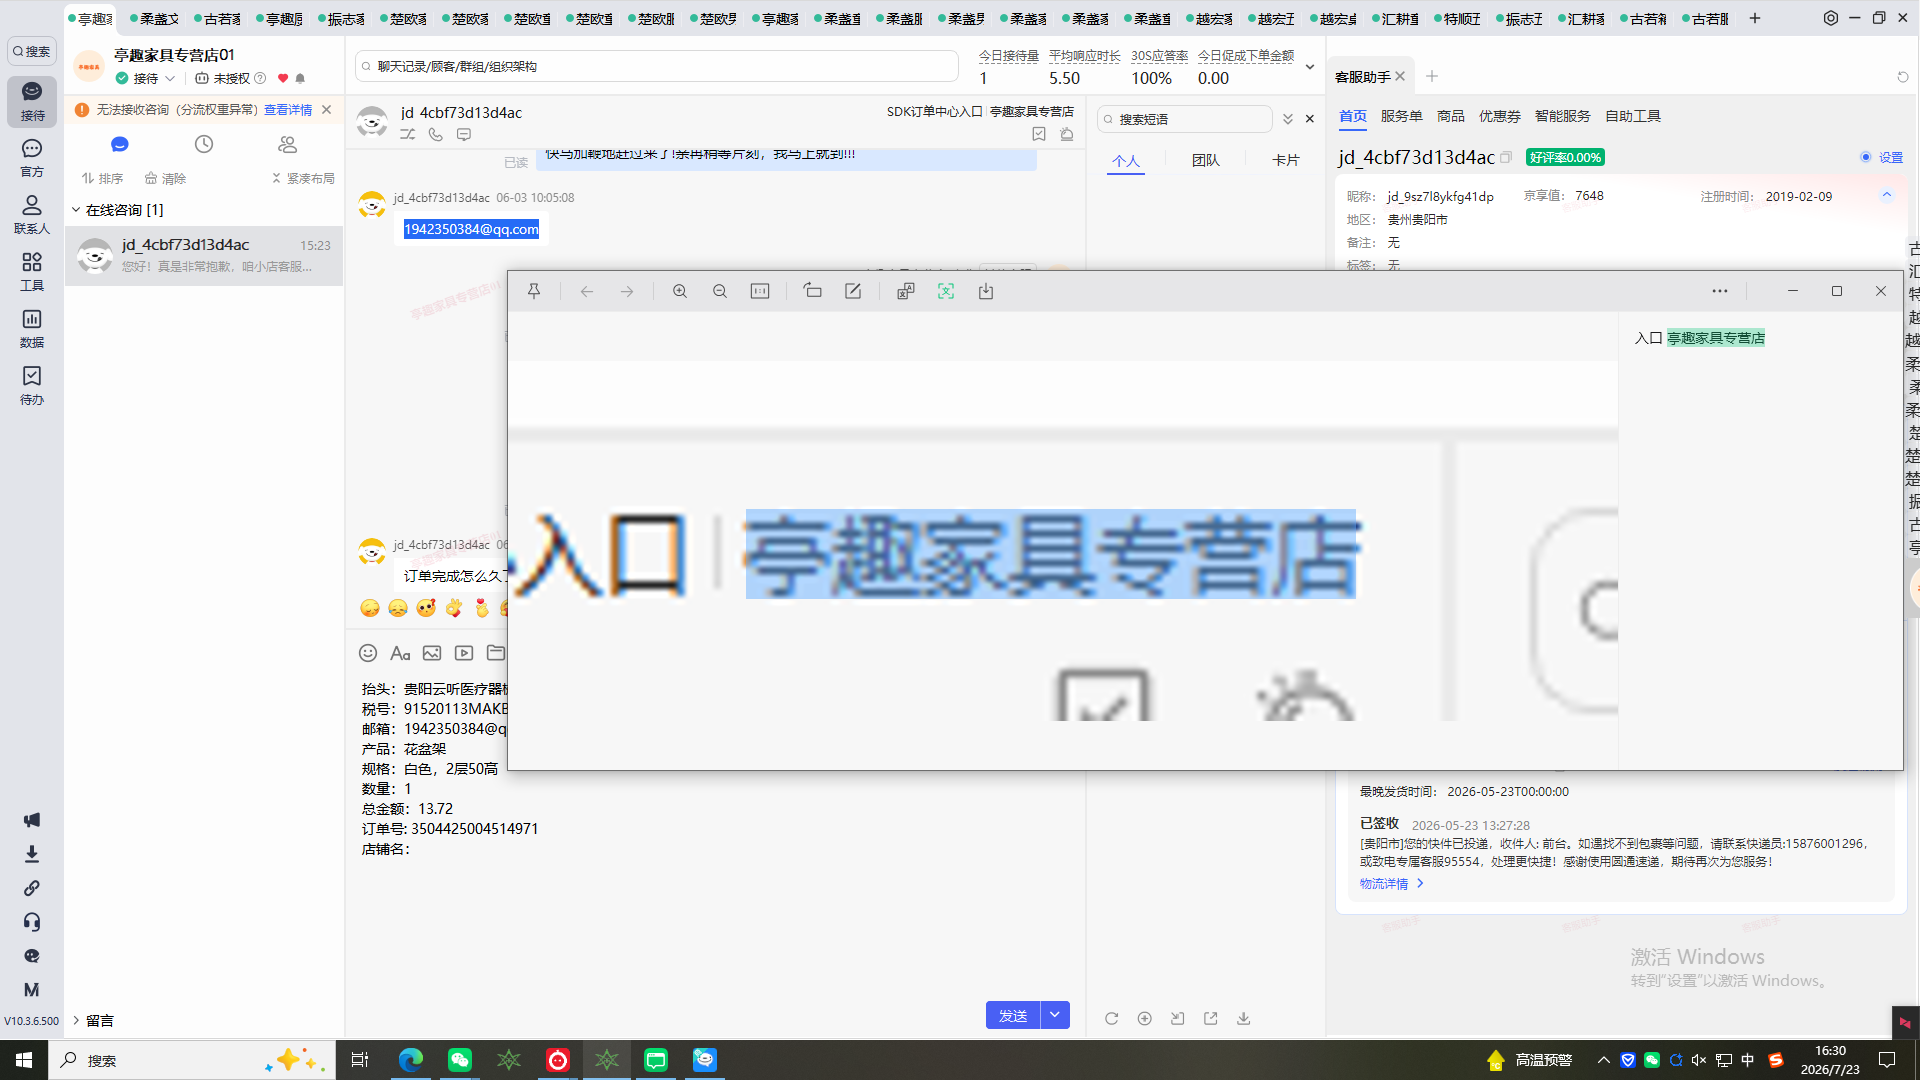Image resolution: width=1920 pixels, height=1080 pixels.
Task: Open the 自助工具 tab
Action: 1633,116
